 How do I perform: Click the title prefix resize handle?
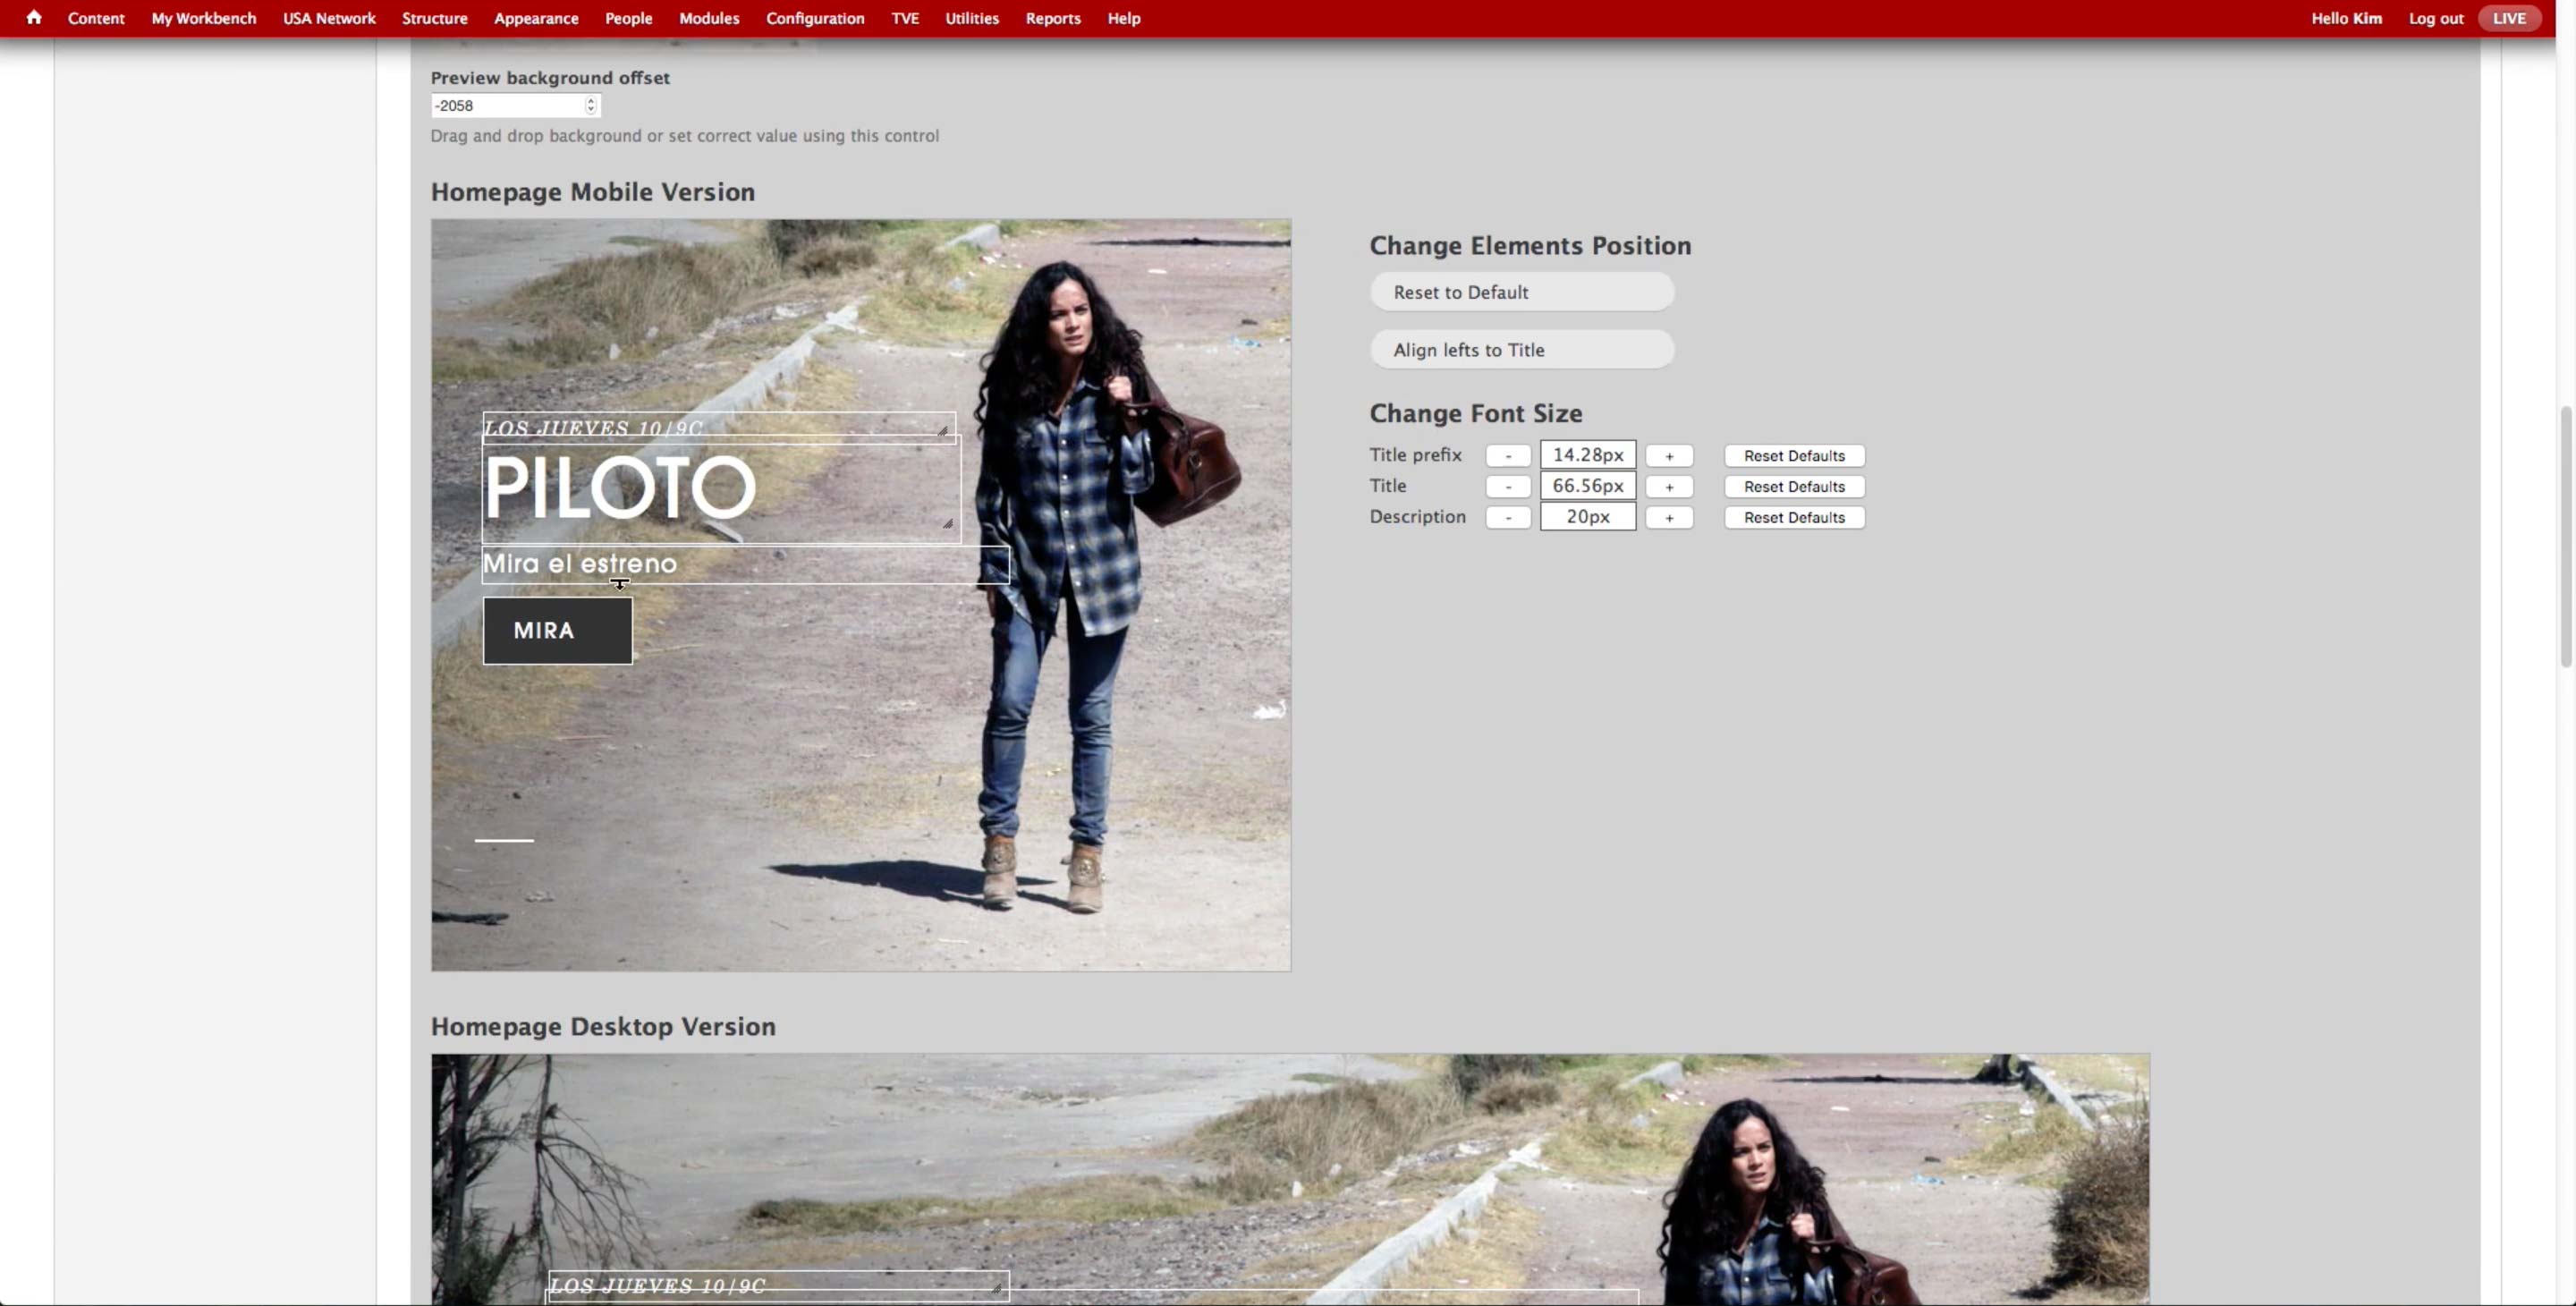tap(942, 431)
